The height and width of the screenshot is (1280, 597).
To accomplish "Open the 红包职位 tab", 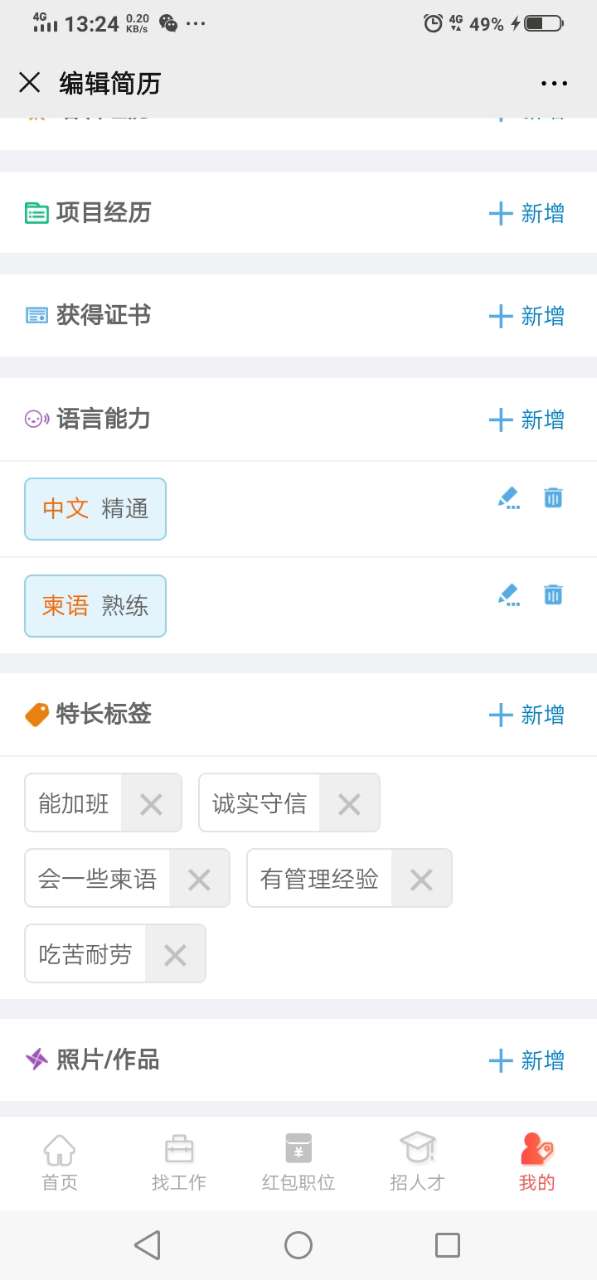I will (x=298, y=1162).
